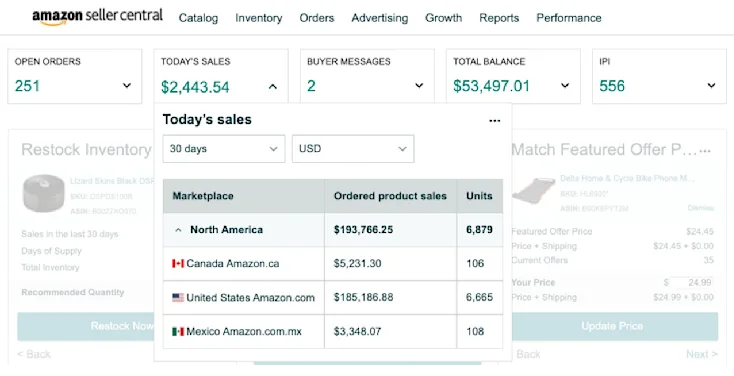Open the Reports menu
Screen dimensions: 734x376
[x=499, y=18]
